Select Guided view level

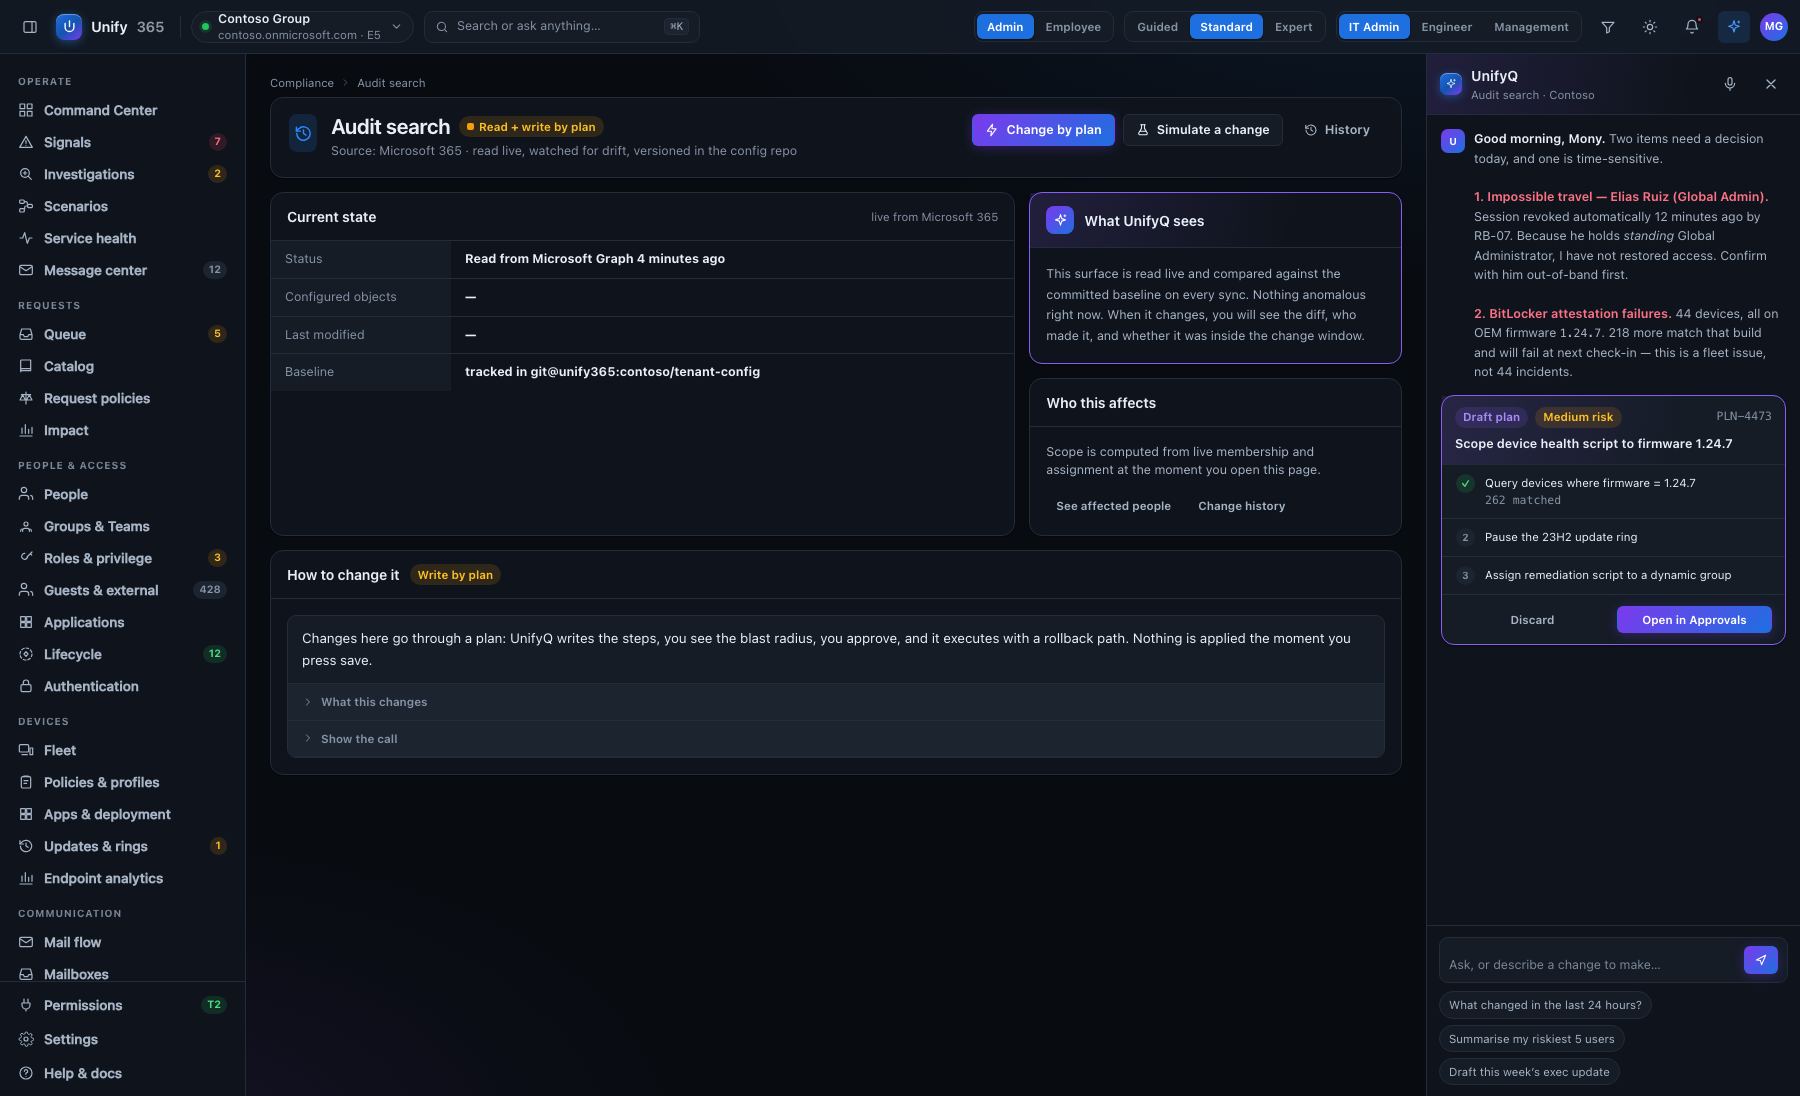pos(1157,27)
